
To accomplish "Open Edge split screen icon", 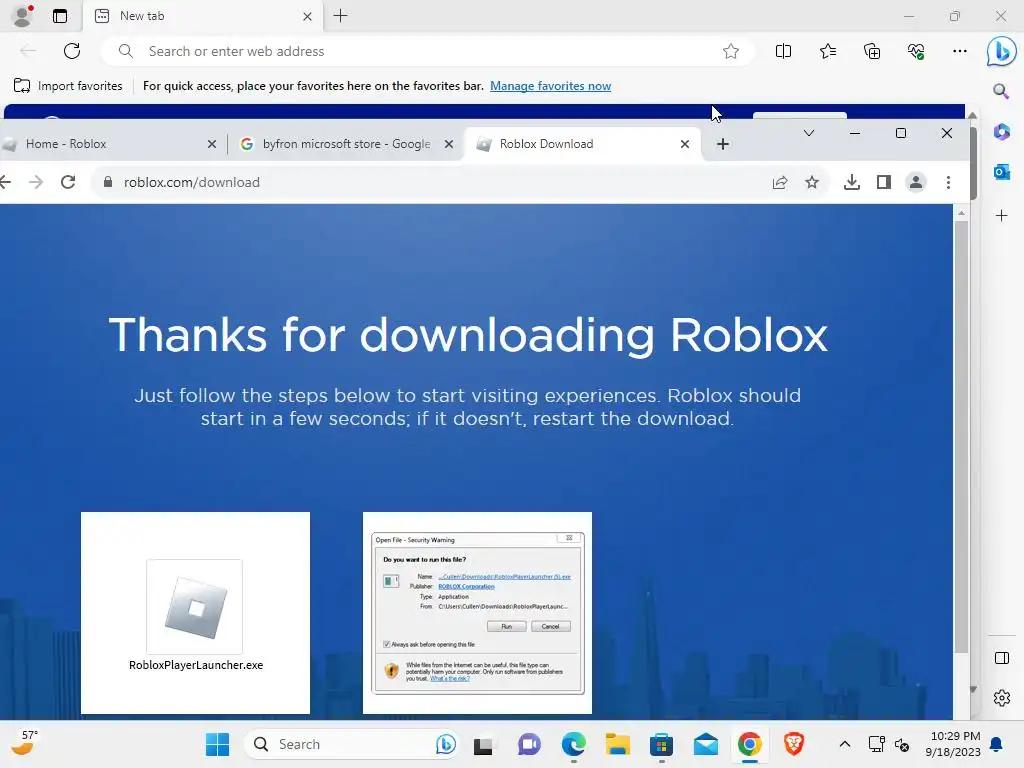I will click(783, 51).
